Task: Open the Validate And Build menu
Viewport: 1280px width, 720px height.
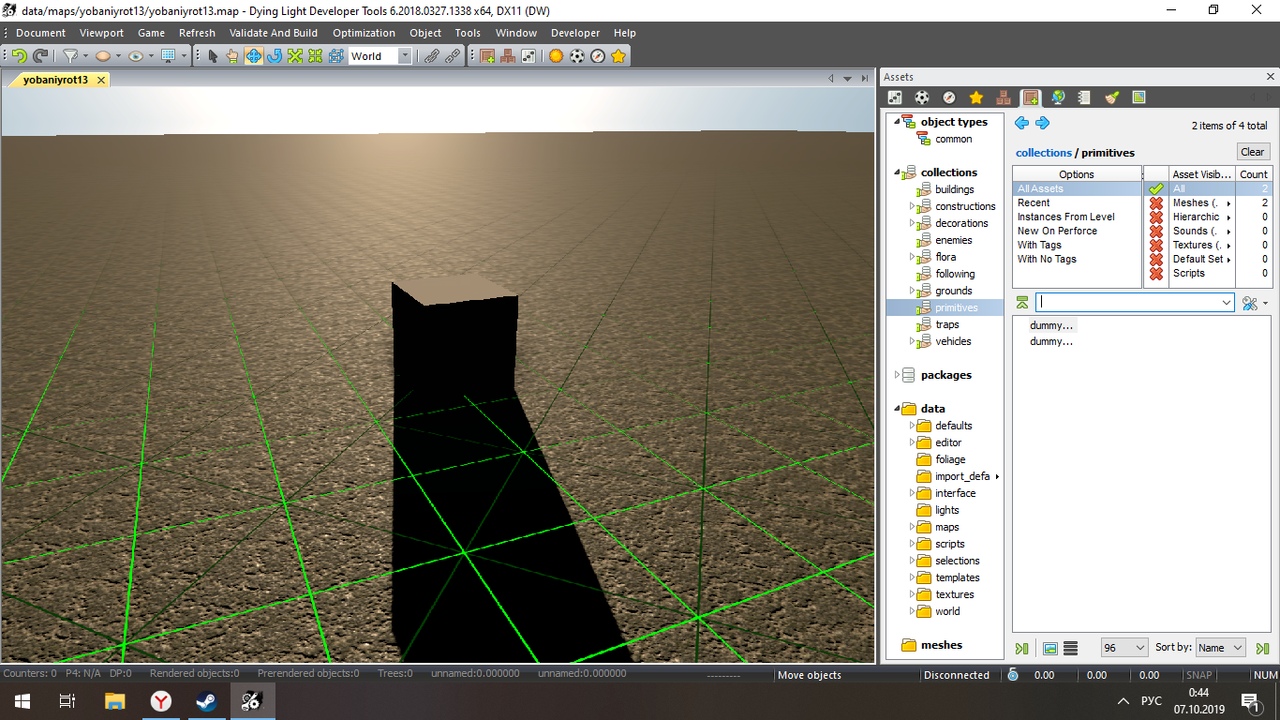Action: [x=273, y=33]
